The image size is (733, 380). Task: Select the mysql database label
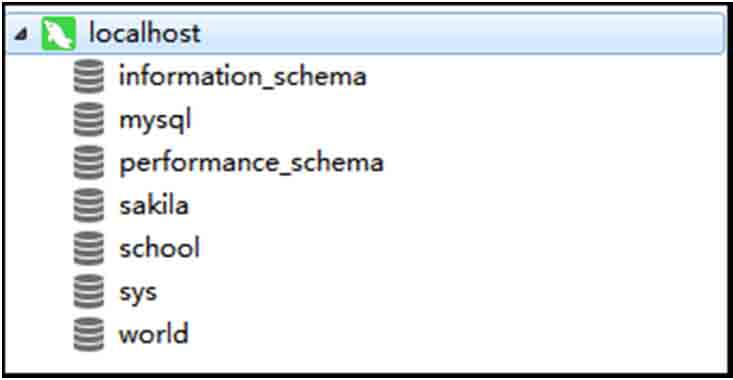click(155, 120)
